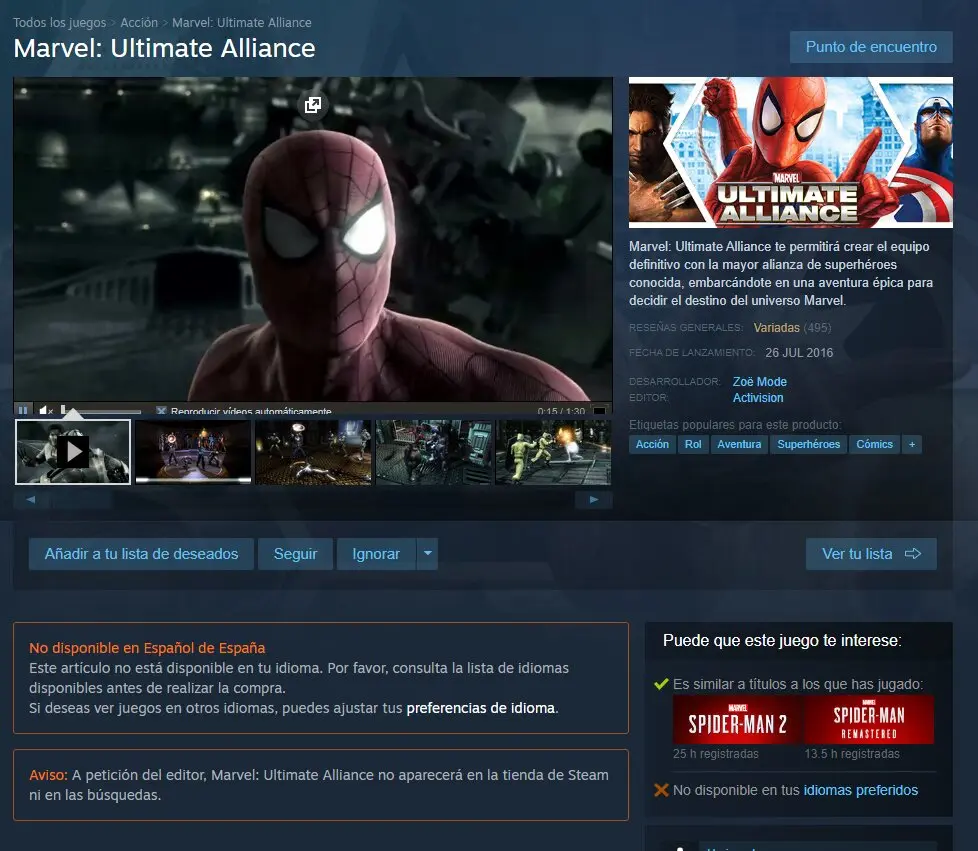
Task: Click 25 h registradas text
Action: (x=715, y=754)
